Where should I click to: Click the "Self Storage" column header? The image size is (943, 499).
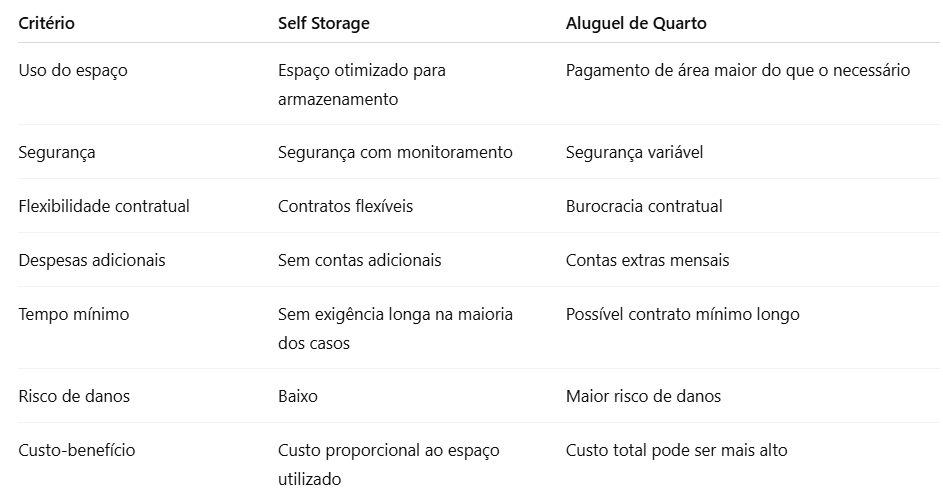click(x=322, y=23)
